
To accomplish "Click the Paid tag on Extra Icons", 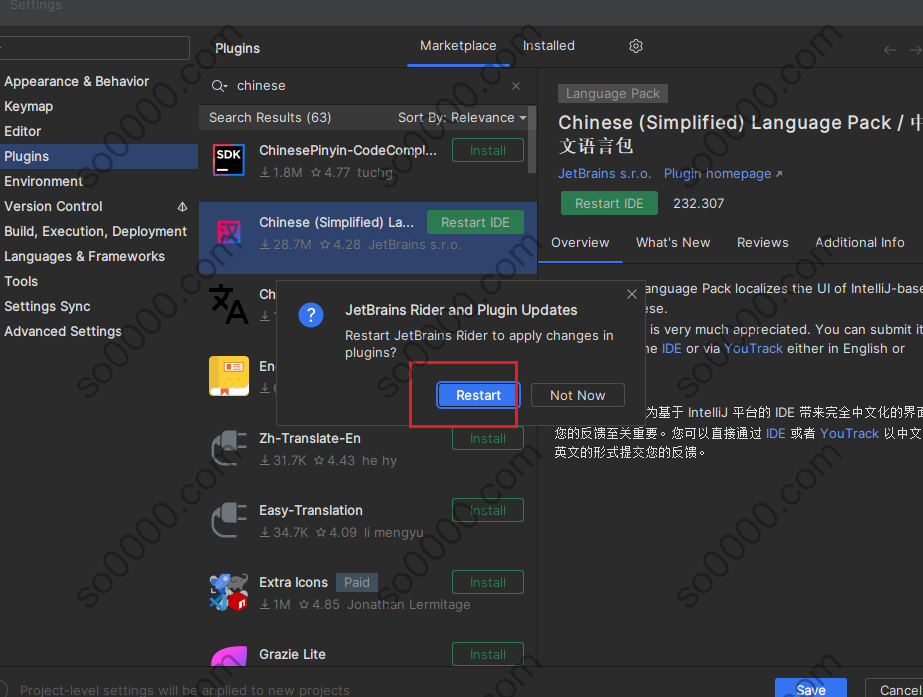I will tap(357, 582).
